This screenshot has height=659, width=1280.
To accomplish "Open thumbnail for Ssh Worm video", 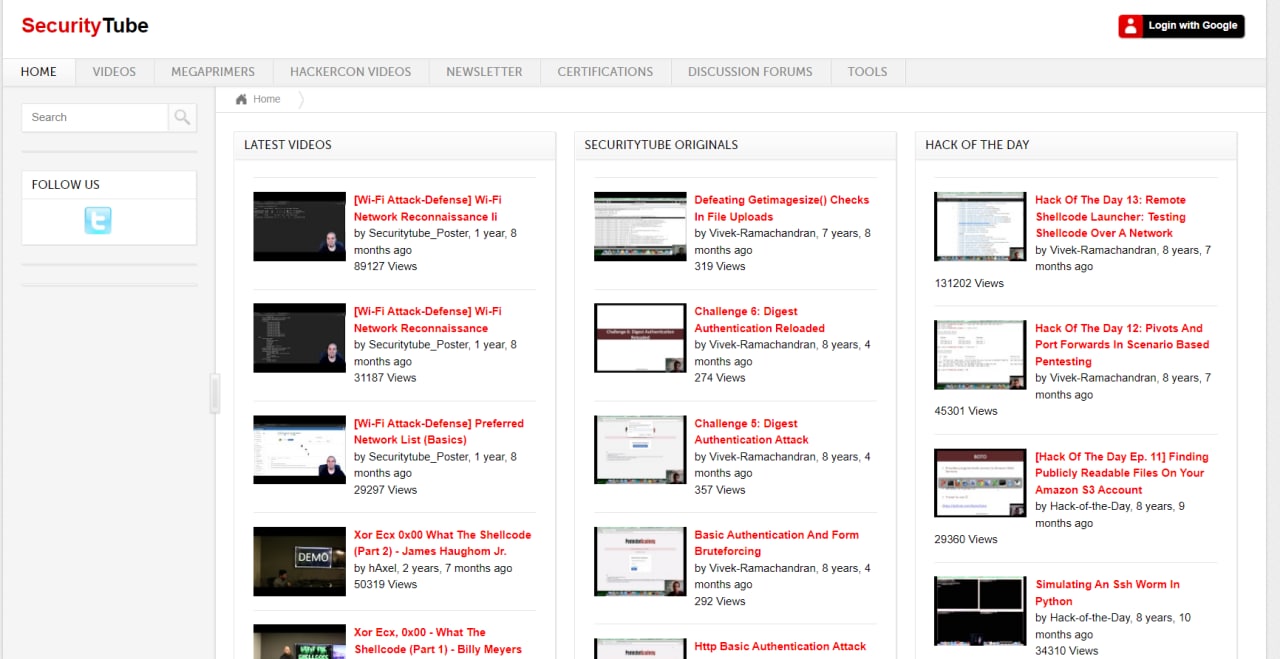I will coord(980,612).
